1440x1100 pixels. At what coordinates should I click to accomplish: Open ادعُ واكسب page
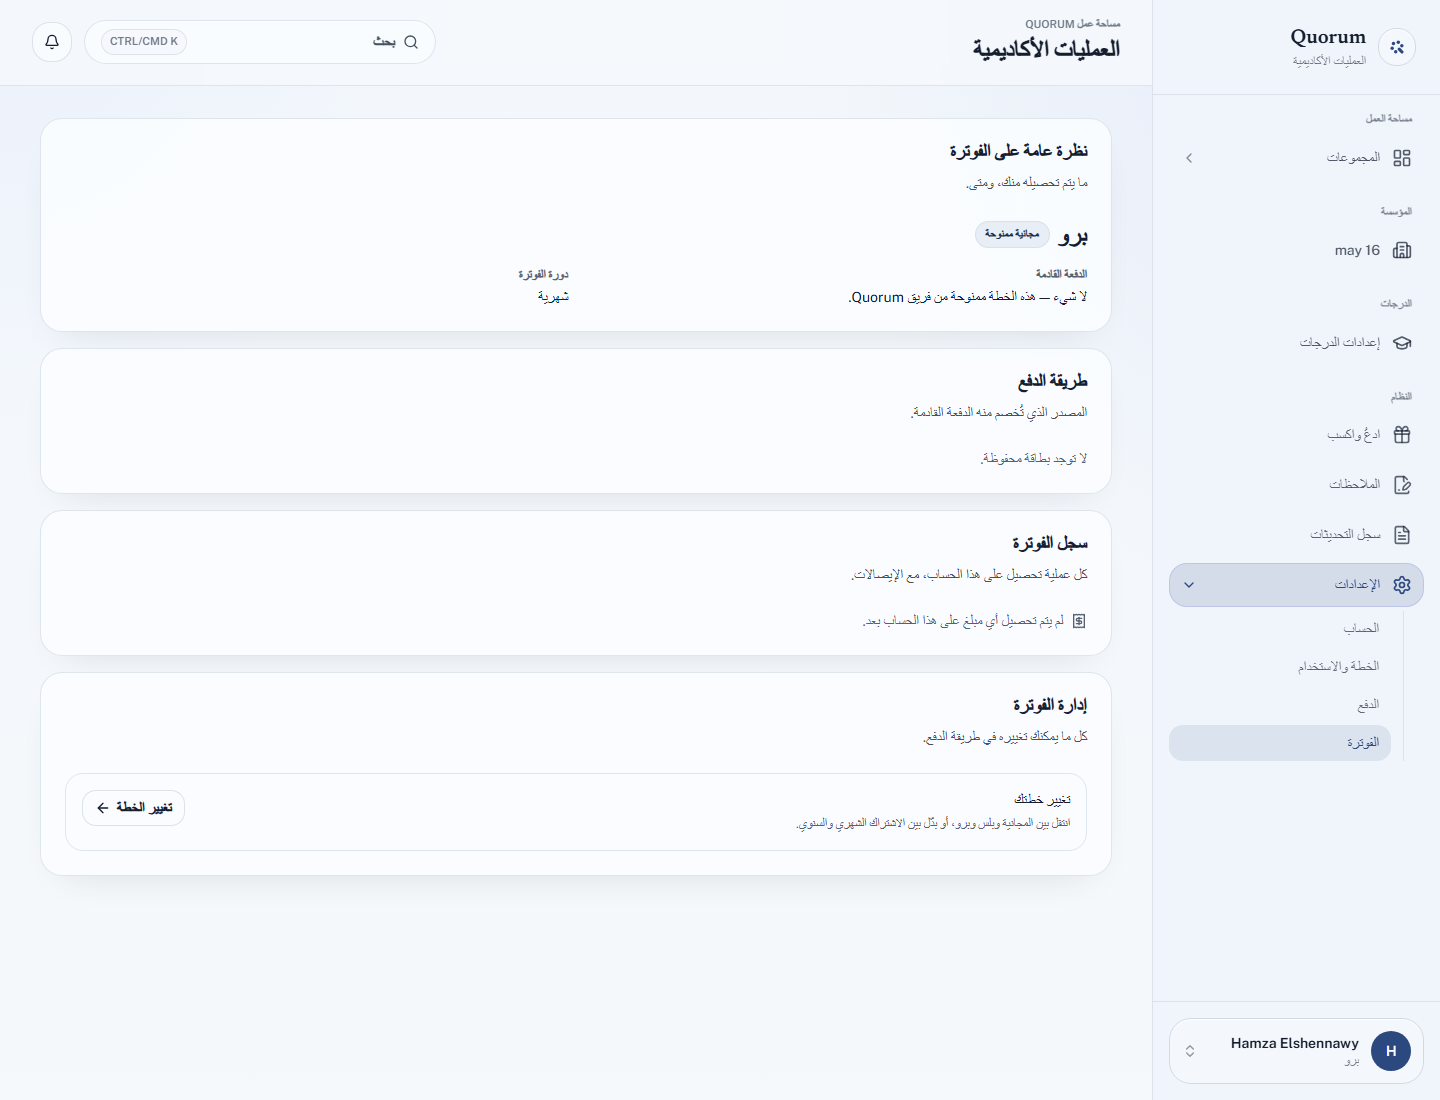pyautogui.click(x=1296, y=435)
